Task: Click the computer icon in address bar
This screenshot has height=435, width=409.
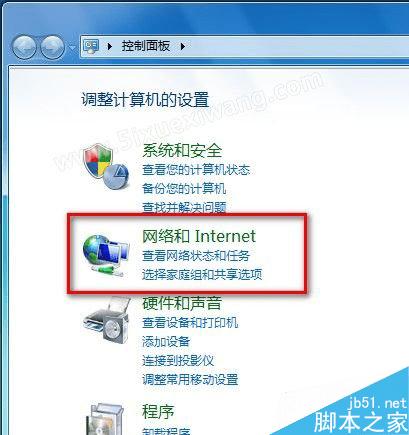Action: click(91, 46)
